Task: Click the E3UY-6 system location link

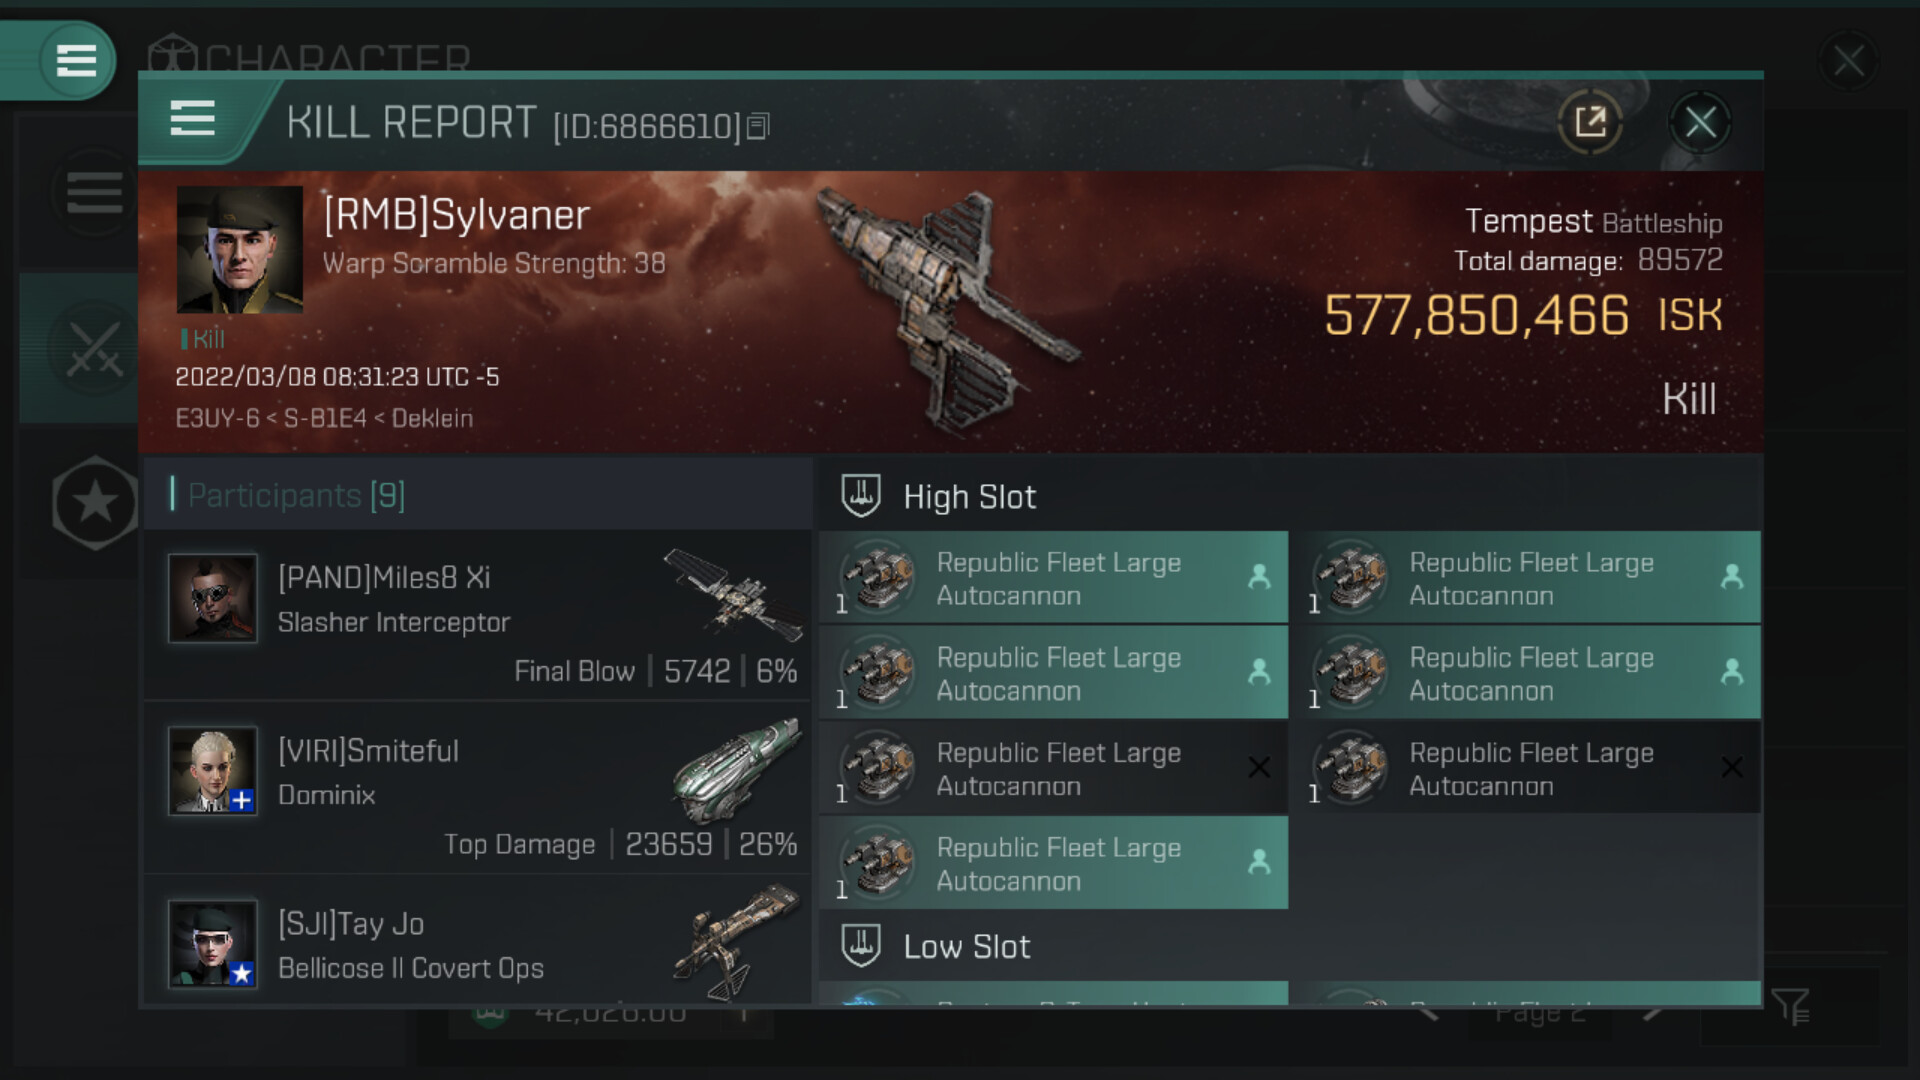Action: pos(217,418)
